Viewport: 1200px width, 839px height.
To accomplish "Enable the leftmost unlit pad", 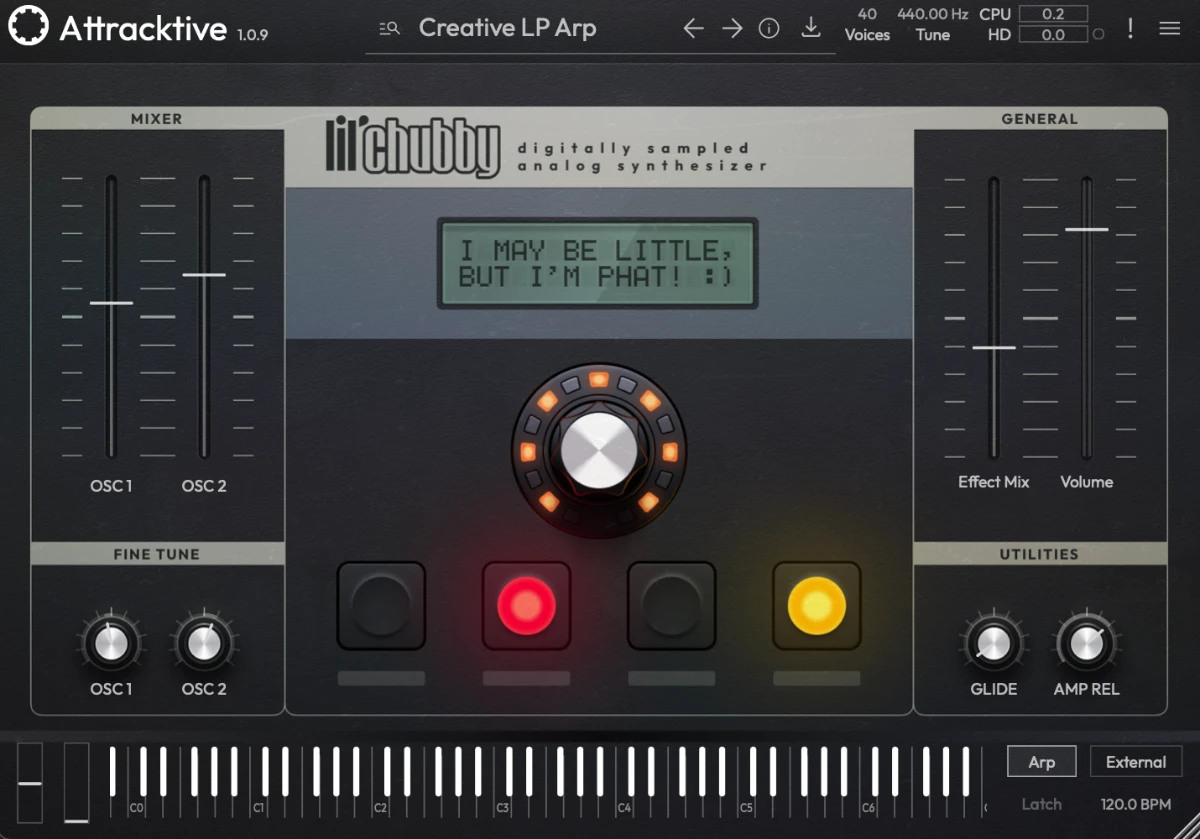I will pyautogui.click(x=381, y=604).
